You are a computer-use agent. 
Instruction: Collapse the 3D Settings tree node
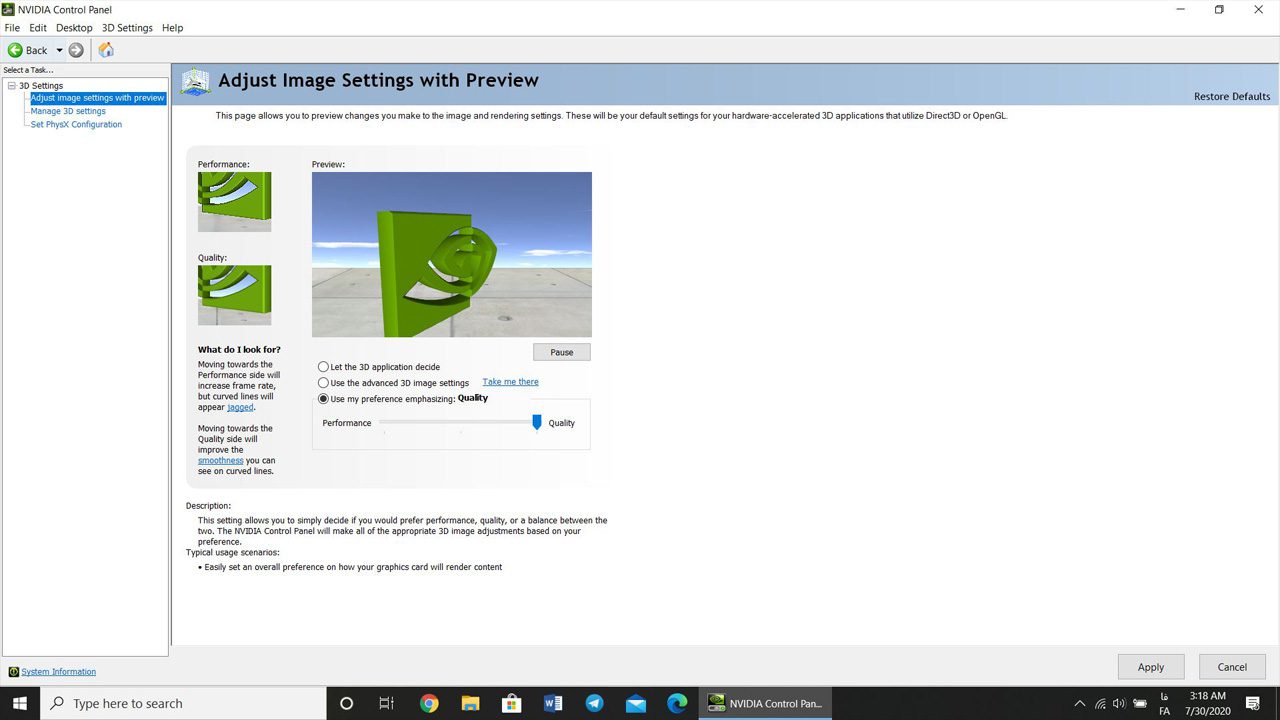click(x=11, y=86)
